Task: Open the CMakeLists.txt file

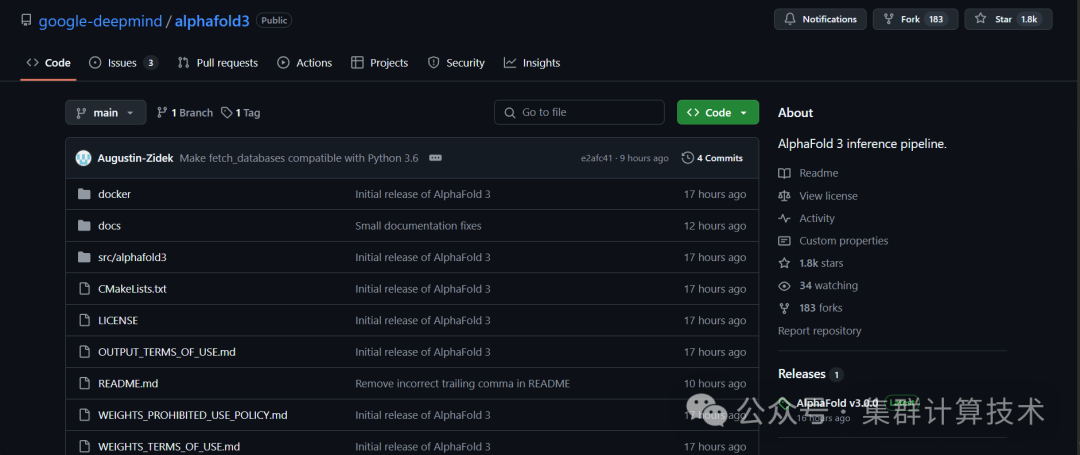Action: (x=132, y=289)
